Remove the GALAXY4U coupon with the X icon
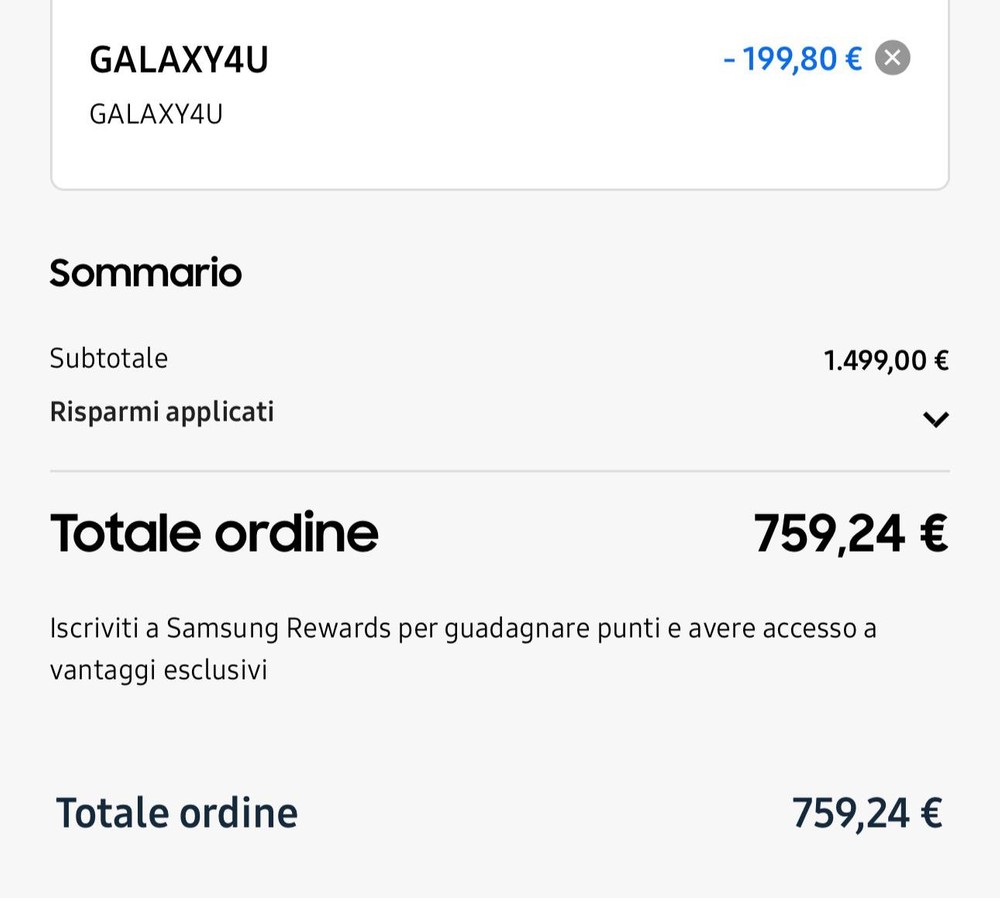The width and height of the screenshot is (1000, 898). coord(892,58)
